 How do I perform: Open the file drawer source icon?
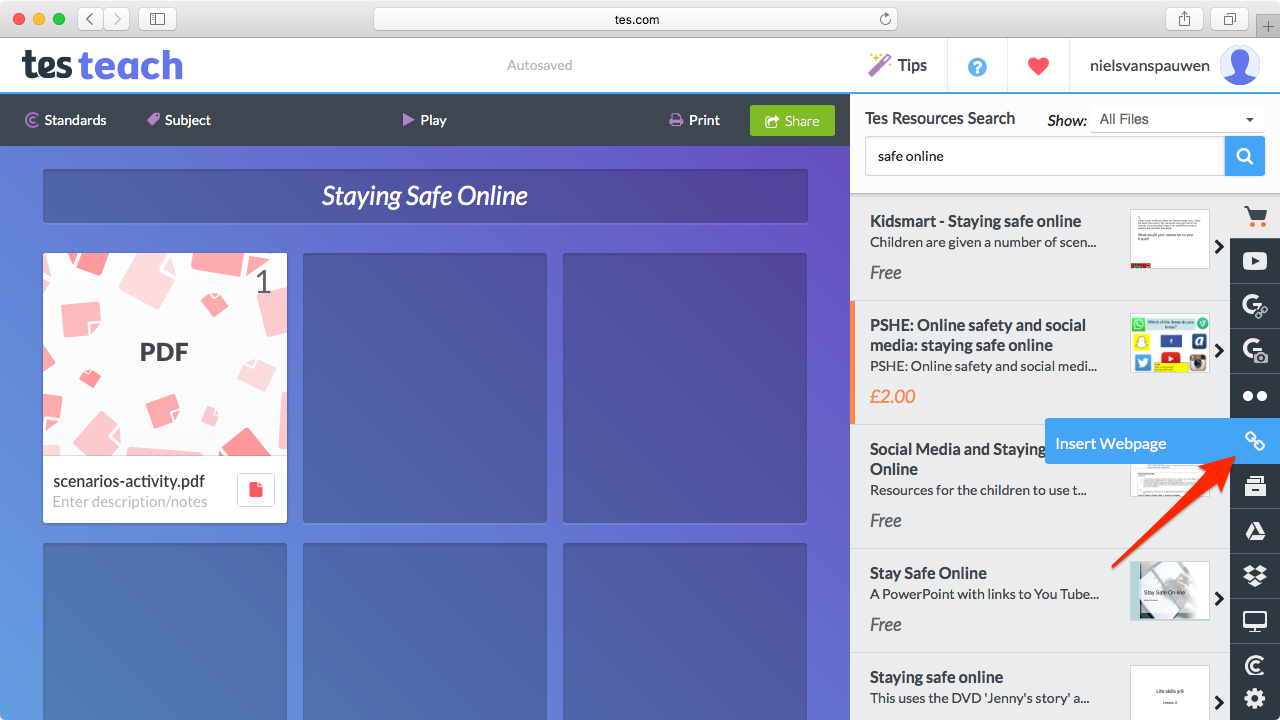[1255, 486]
